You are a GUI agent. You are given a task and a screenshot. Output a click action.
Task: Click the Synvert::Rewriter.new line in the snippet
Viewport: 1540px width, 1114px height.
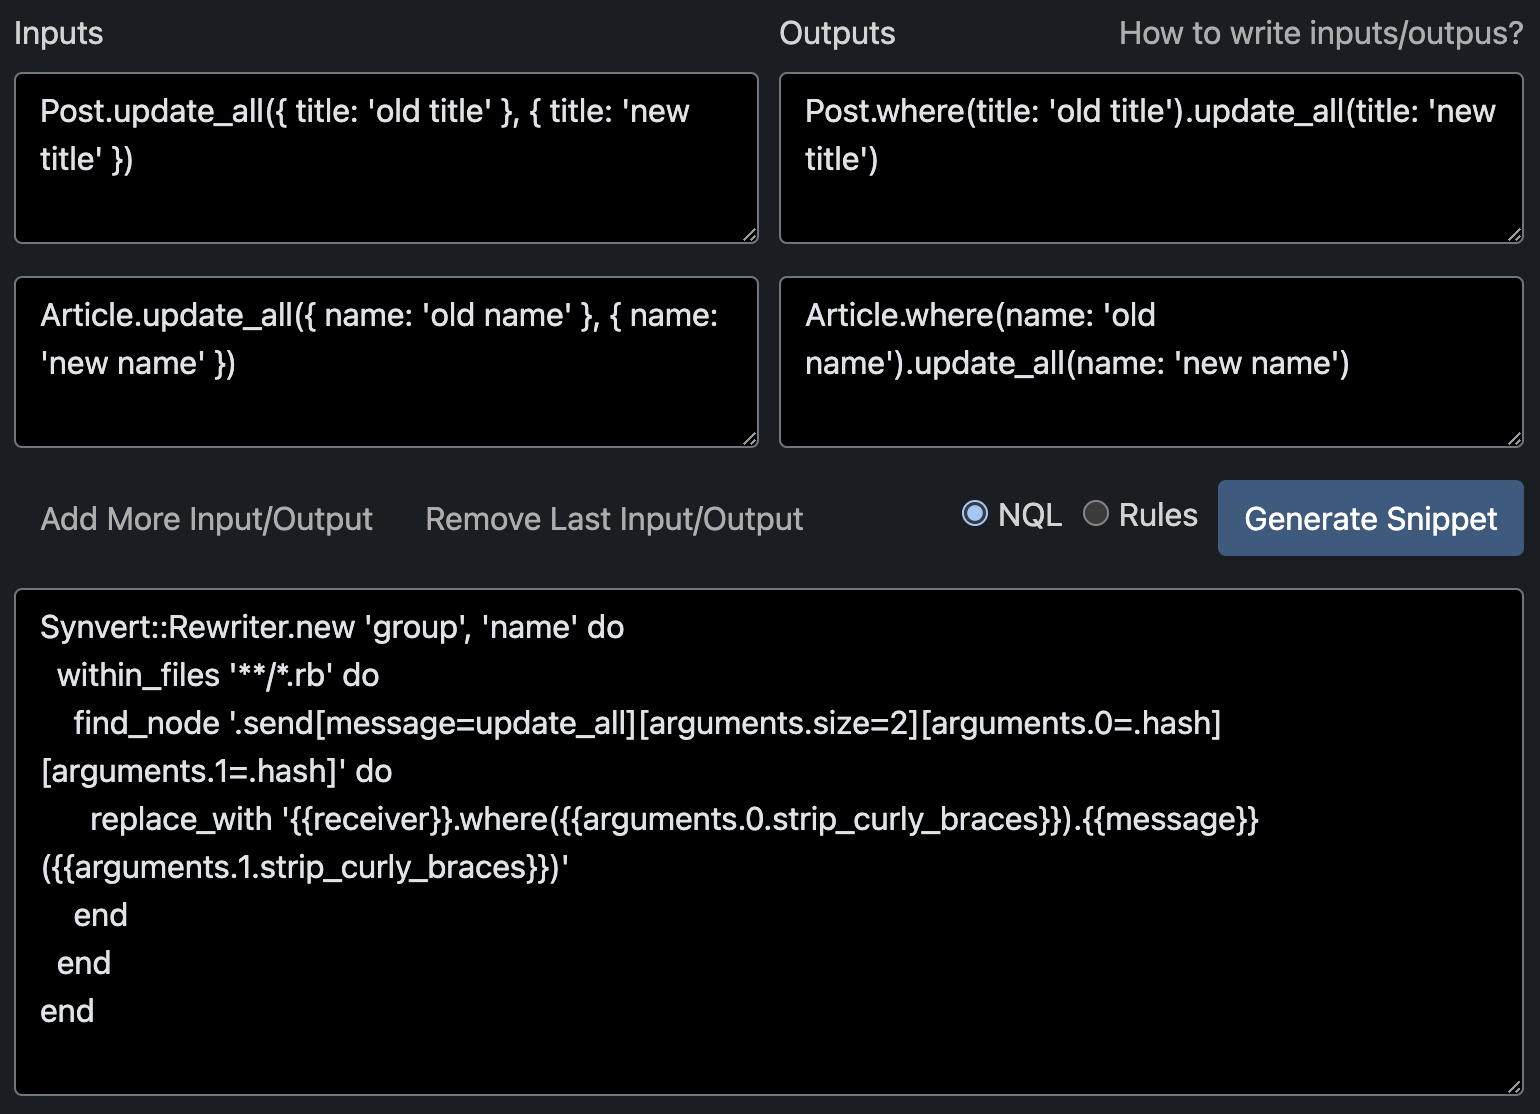(332, 627)
